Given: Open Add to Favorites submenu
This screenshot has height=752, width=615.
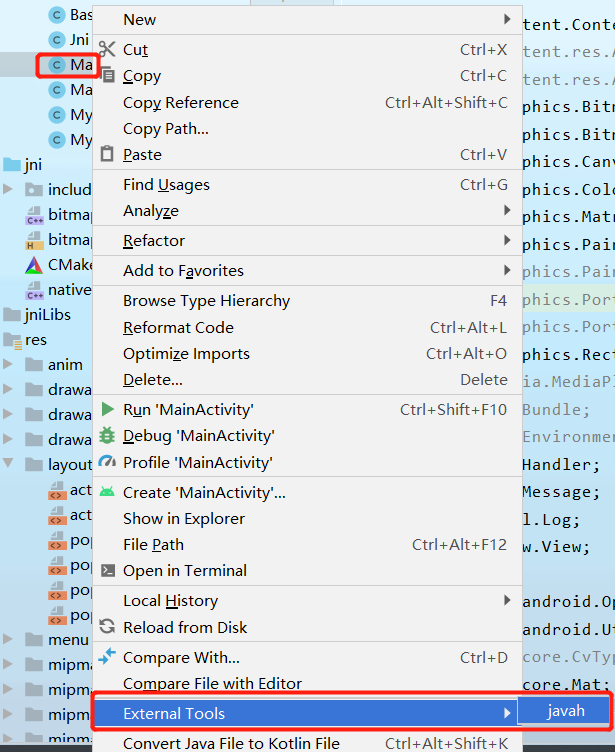Looking at the screenshot, I should [307, 270].
